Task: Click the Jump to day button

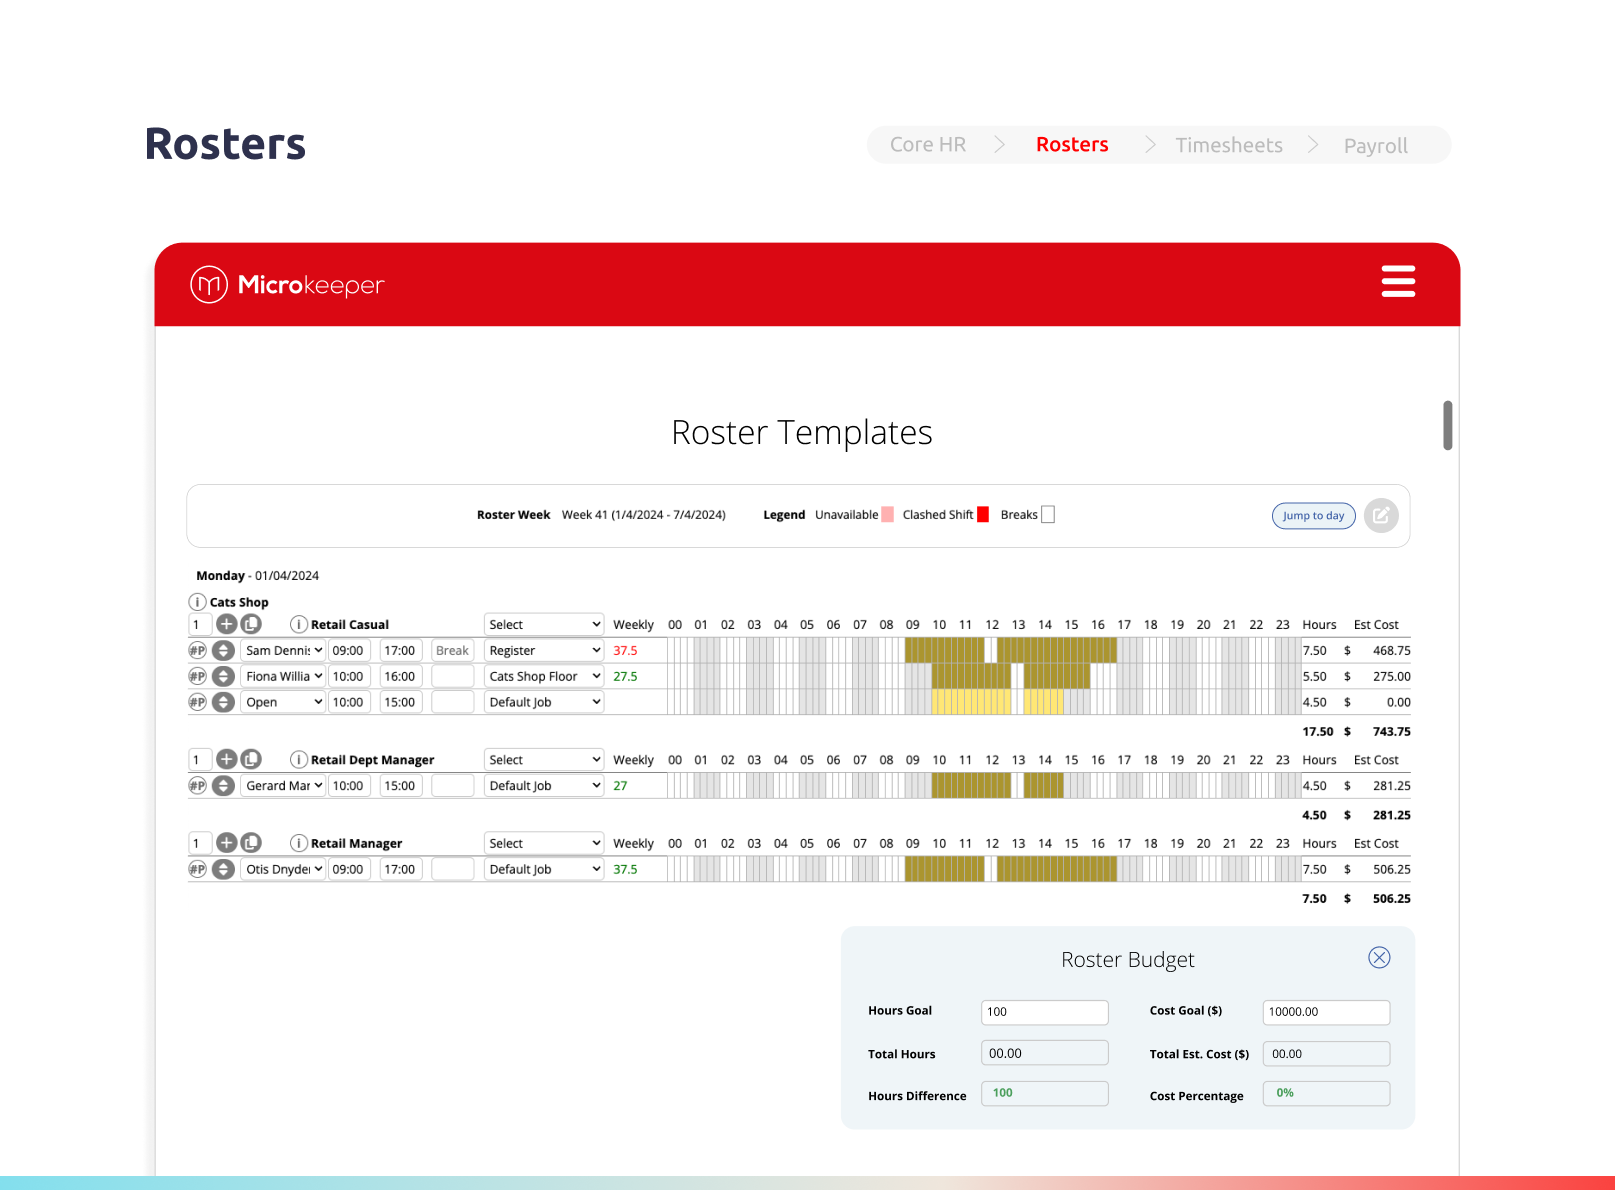Action: 1313,516
